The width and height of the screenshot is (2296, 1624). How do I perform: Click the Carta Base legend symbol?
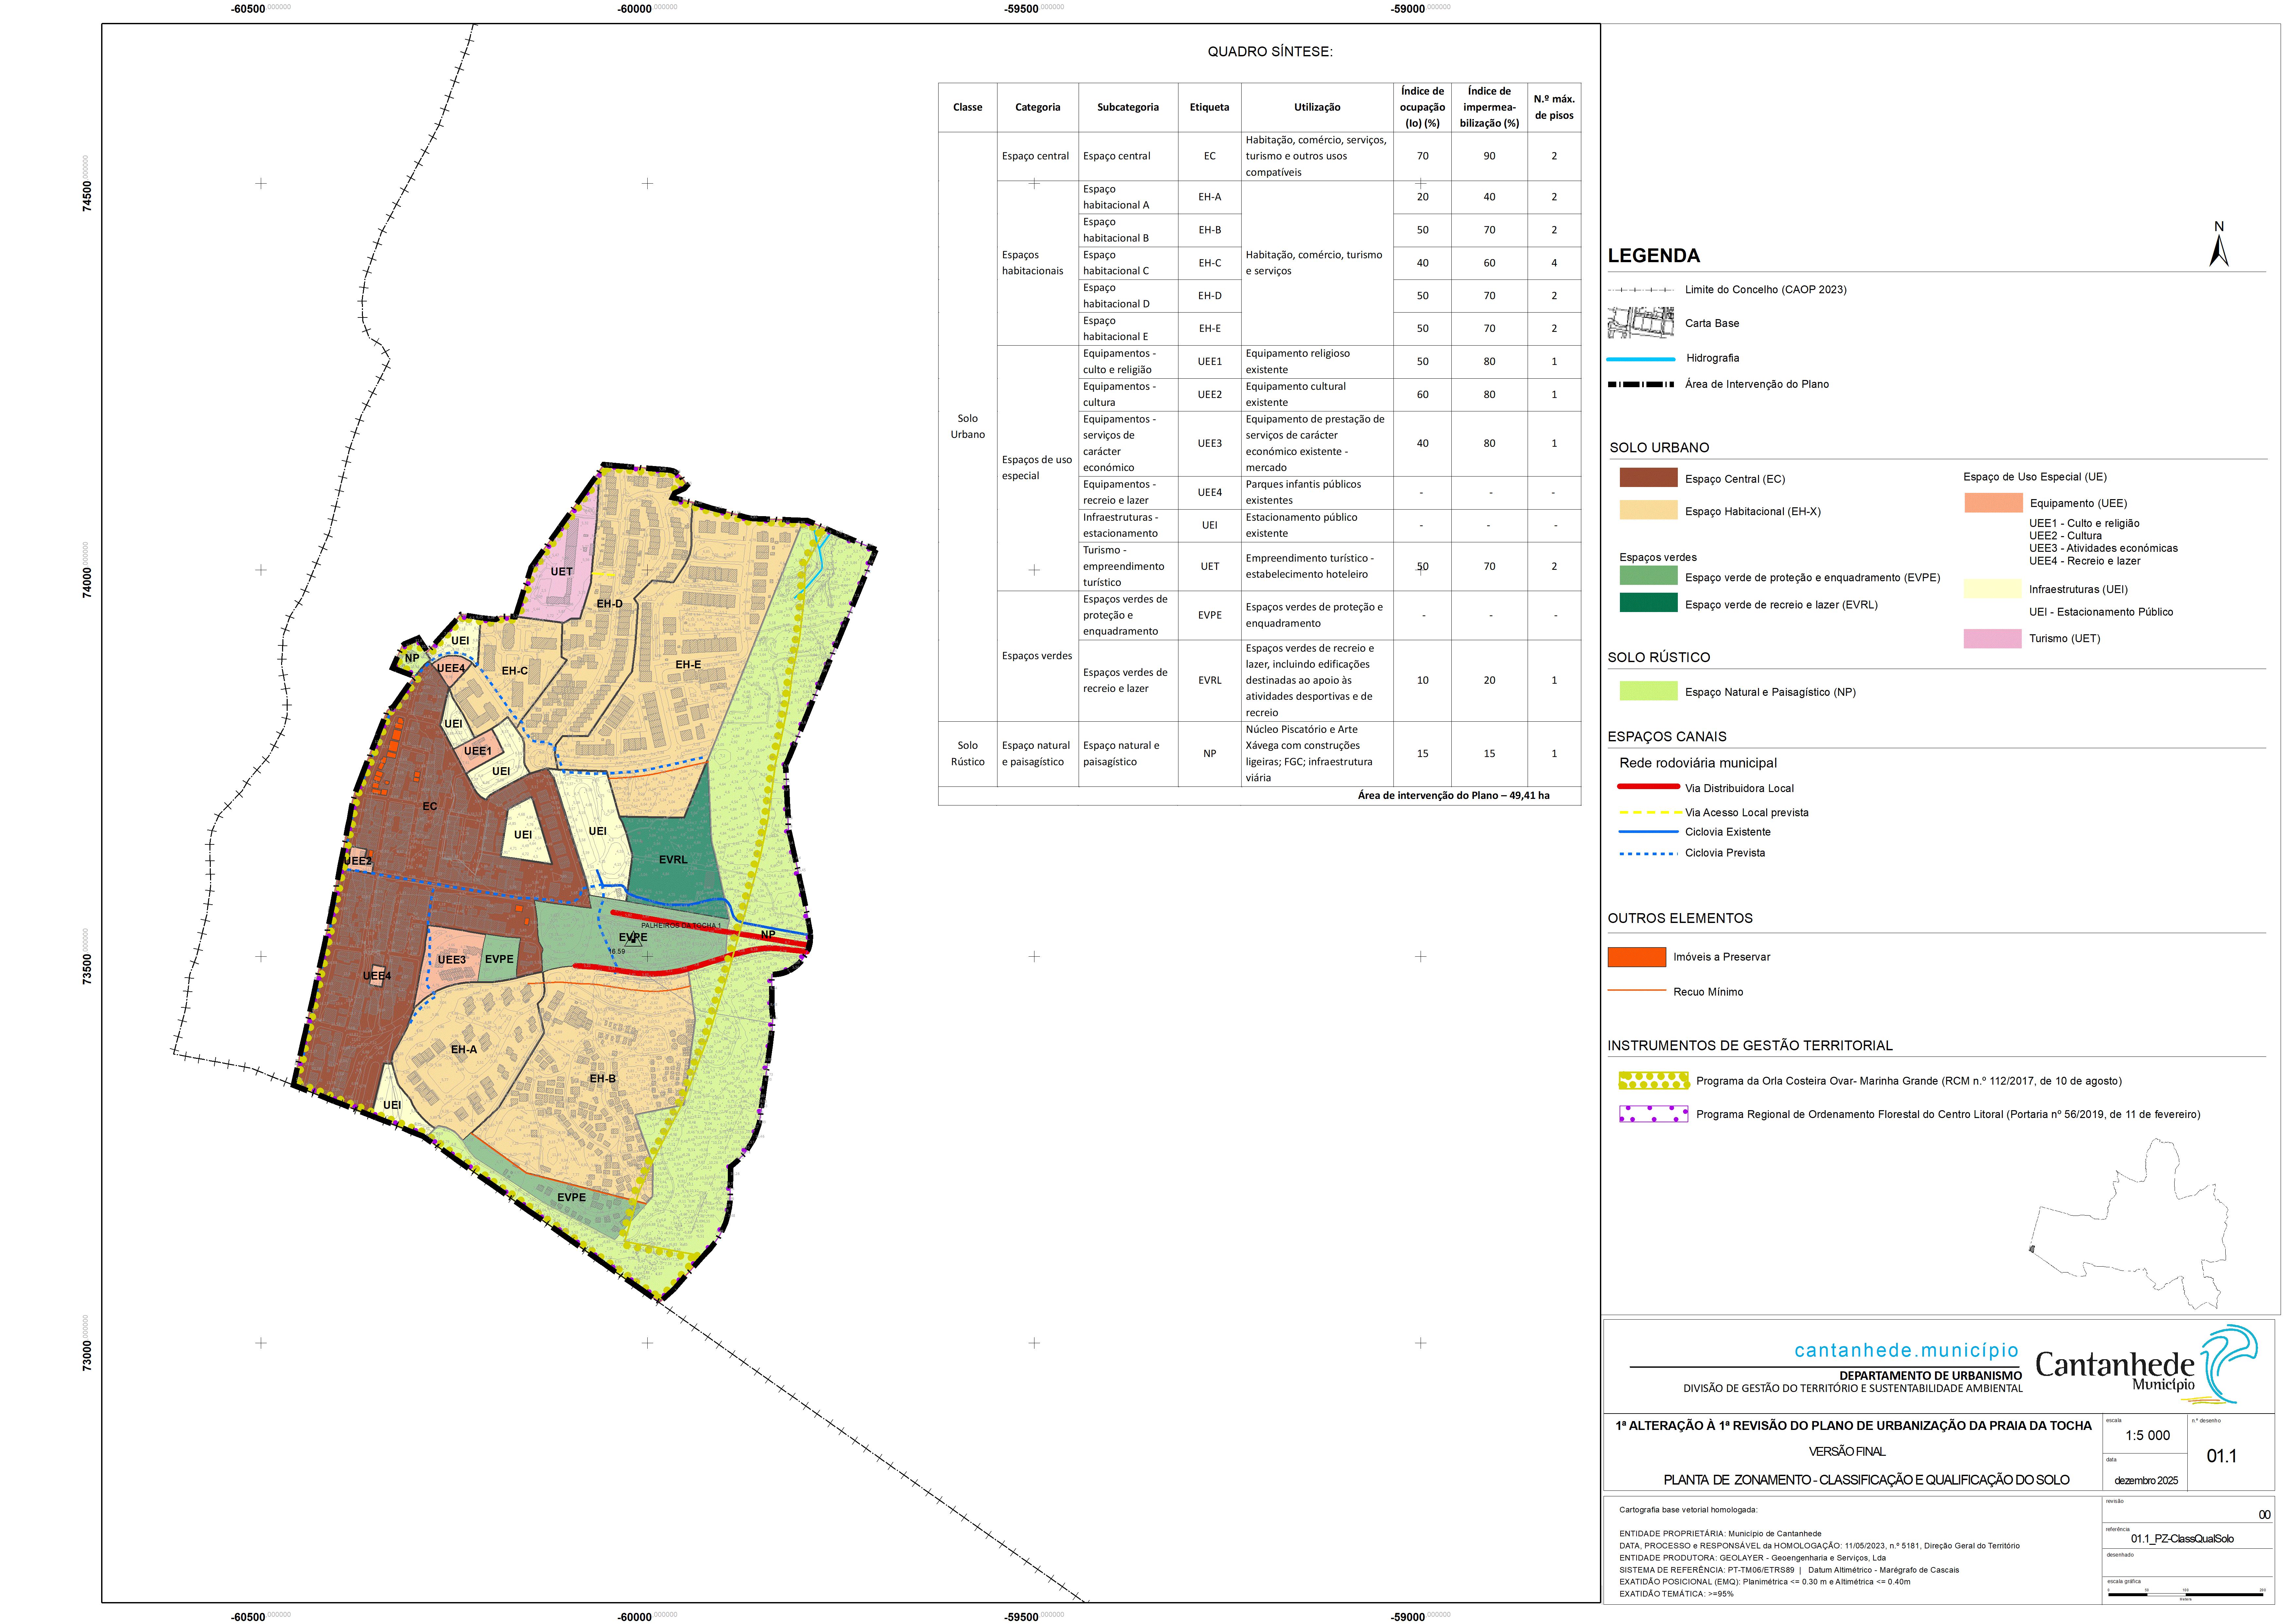click(x=1641, y=323)
